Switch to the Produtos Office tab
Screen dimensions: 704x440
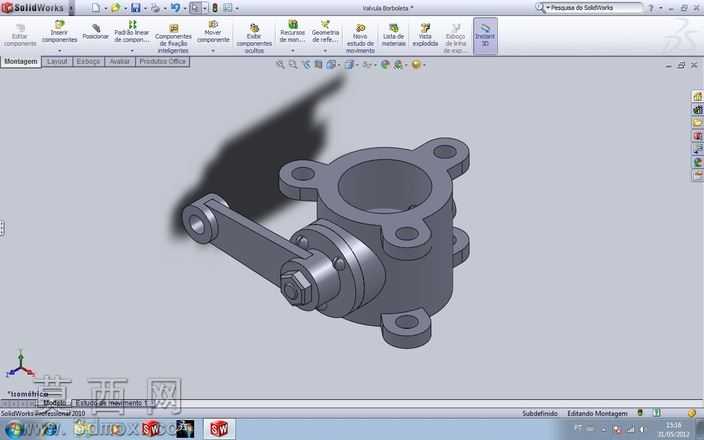tap(163, 62)
